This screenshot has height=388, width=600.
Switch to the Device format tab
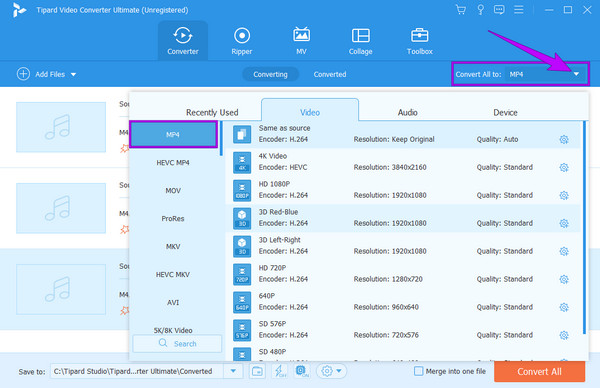505,112
